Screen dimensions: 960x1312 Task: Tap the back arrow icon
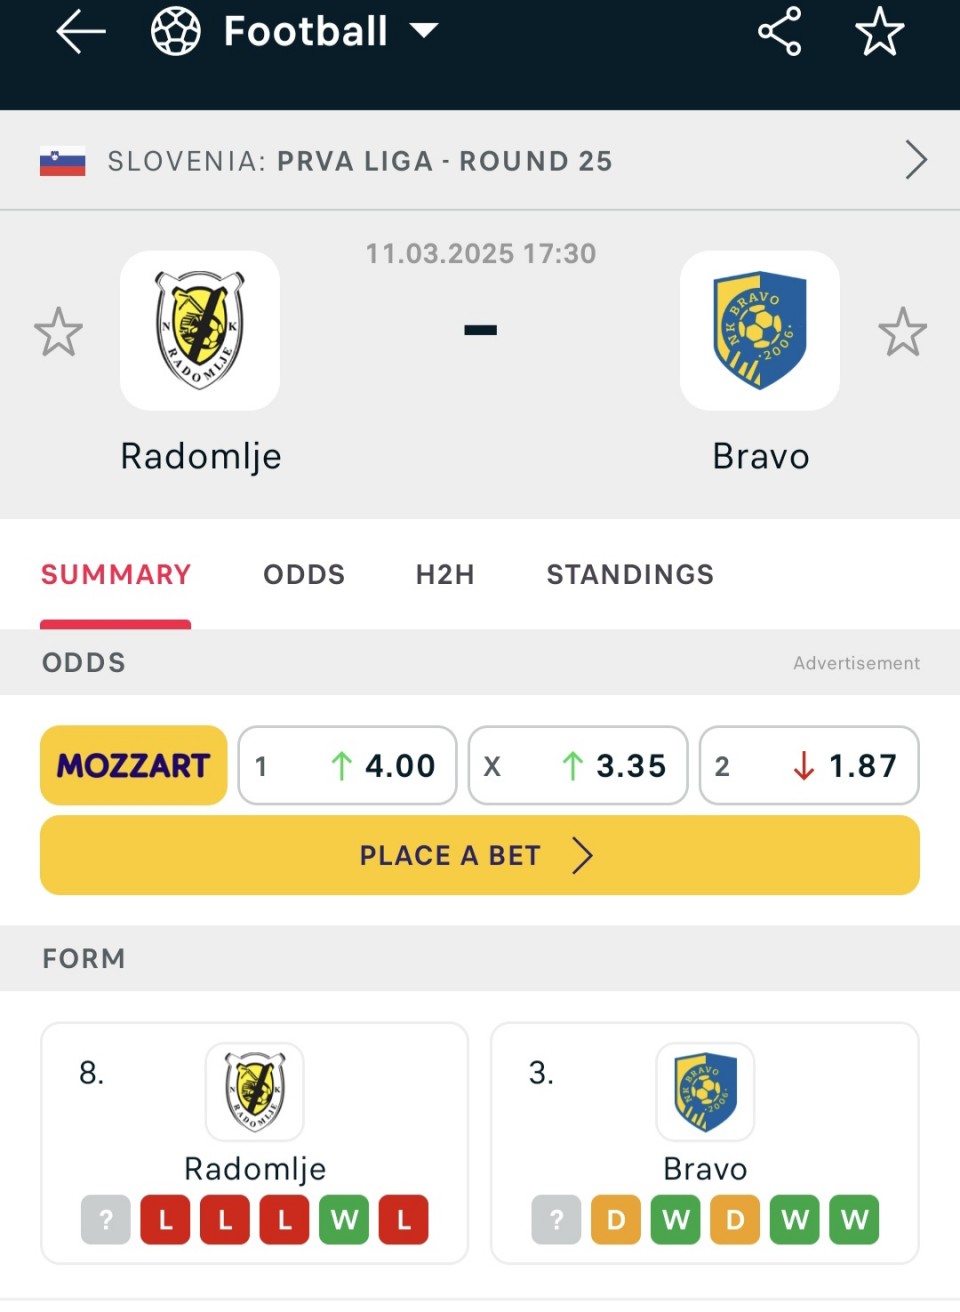pyautogui.click(x=81, y=31)
